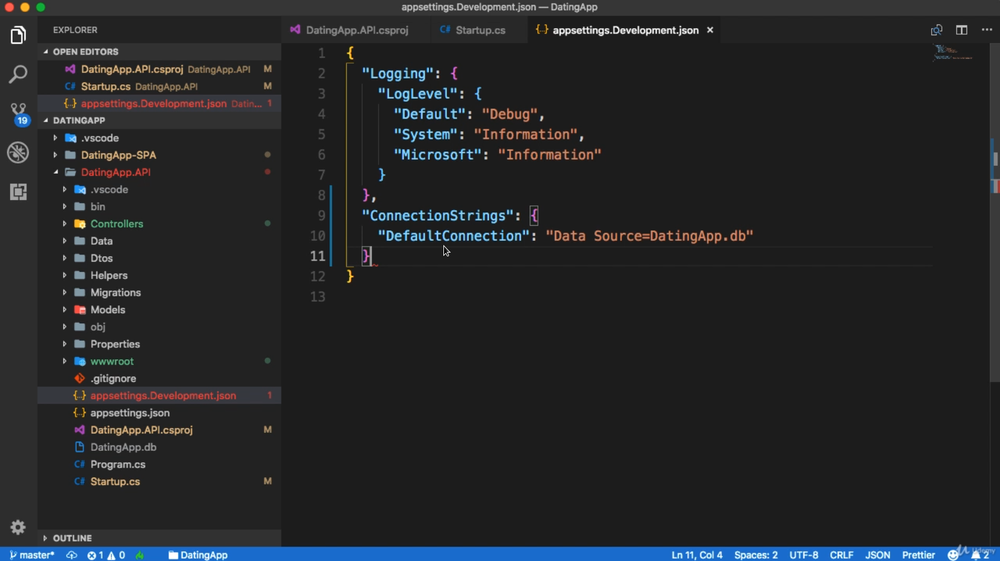
Task: Synchronize changes cloud icon in status bar
Action: pyautogui.click(x=71, y=555)
